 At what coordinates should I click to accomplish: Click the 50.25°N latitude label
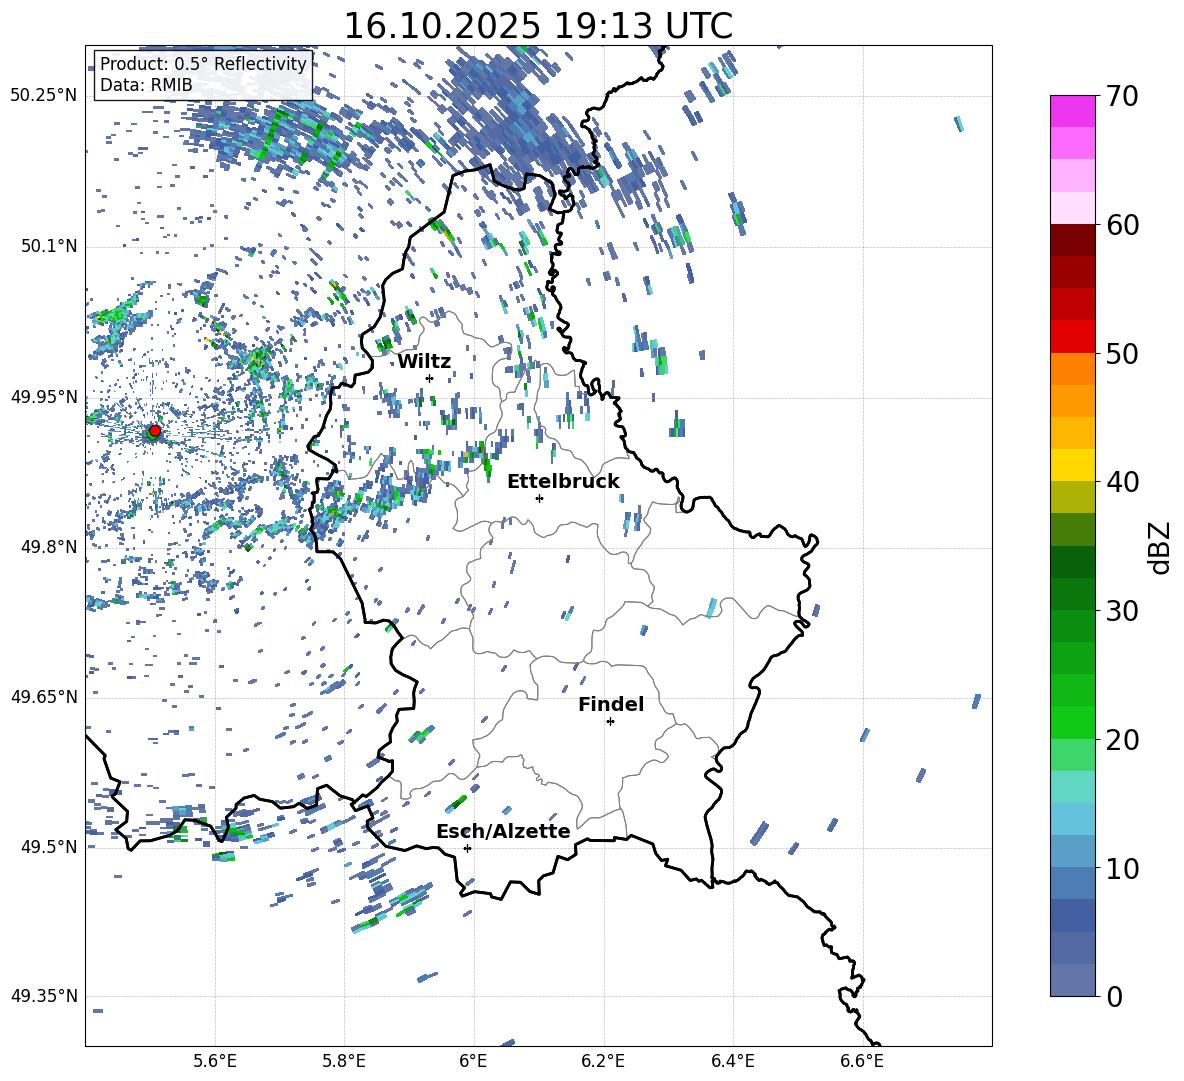[44, 96]
